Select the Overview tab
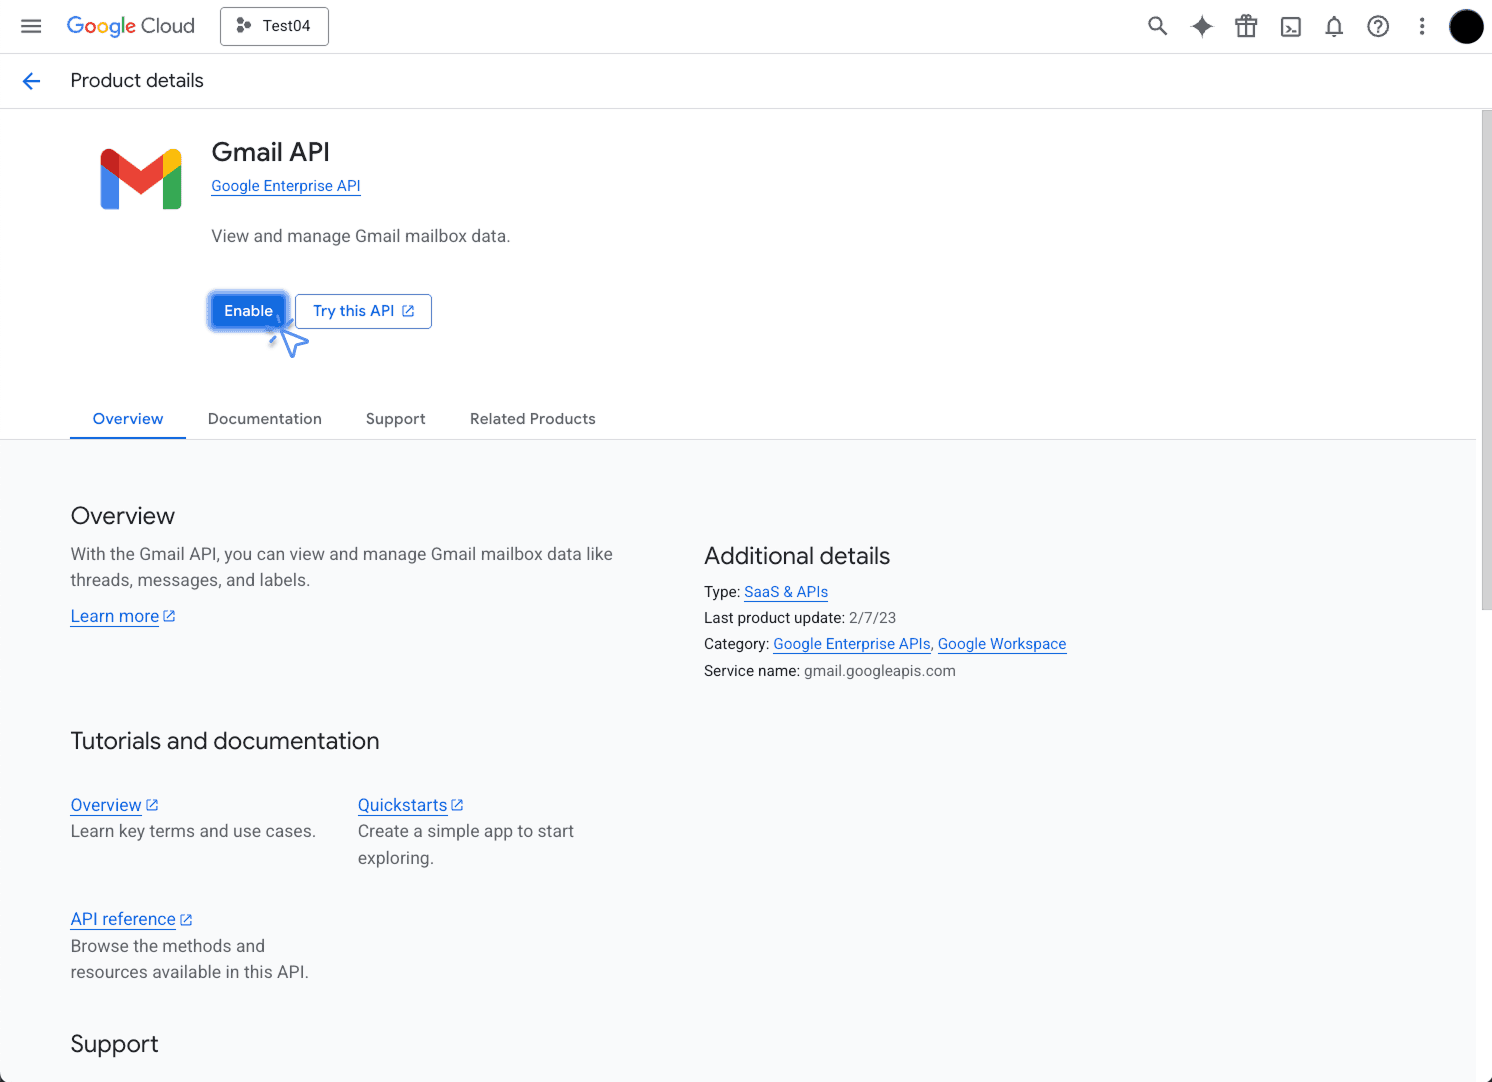The height and width of the screenshot is (1082, 1492). tap(128, 419)
